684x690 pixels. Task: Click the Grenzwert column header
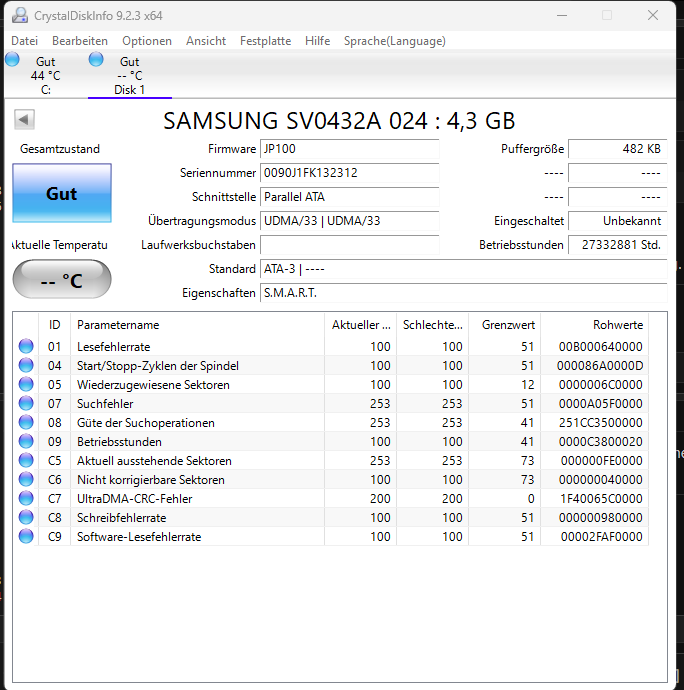[504, 325]
